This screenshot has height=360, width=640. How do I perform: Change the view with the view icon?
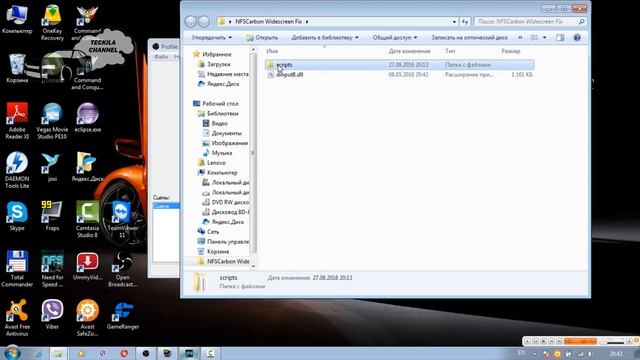coord(534,38)
